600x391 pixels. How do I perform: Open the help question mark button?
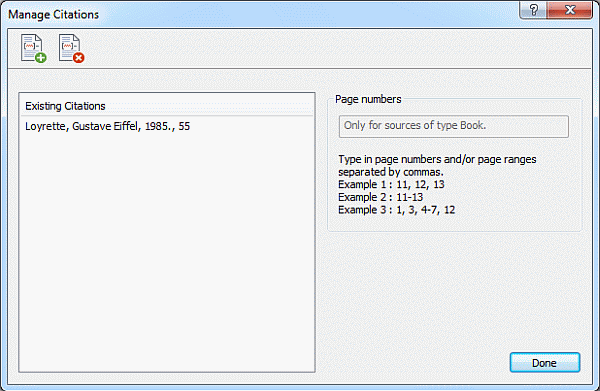(x=533, y=10)
